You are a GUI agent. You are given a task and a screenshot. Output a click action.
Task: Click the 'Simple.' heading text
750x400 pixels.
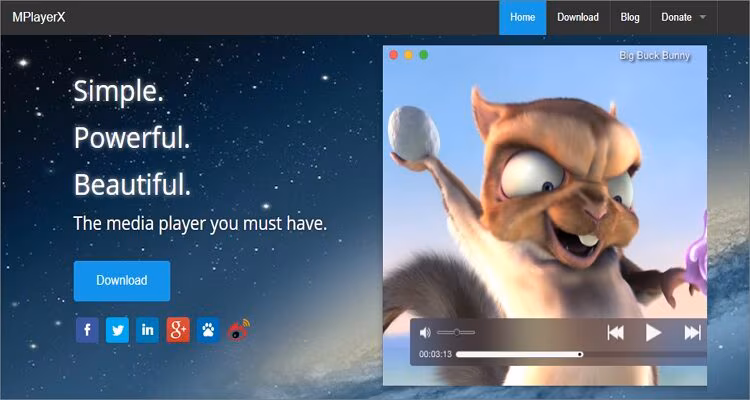tap(119, 91)
